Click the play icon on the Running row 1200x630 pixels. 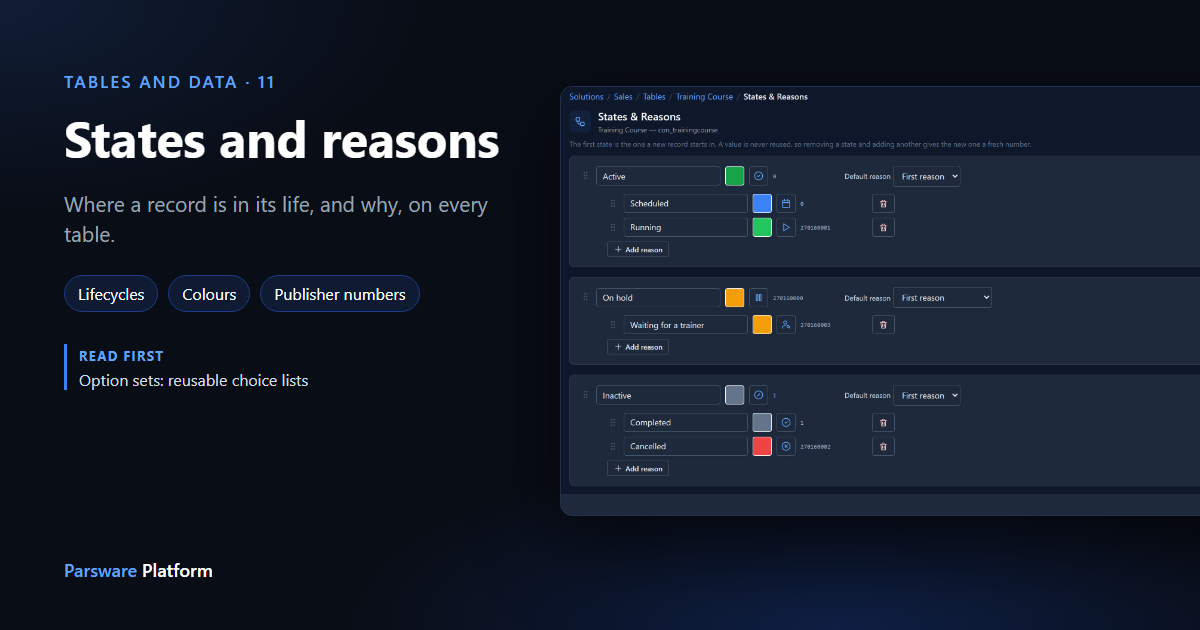click(786, 227)
